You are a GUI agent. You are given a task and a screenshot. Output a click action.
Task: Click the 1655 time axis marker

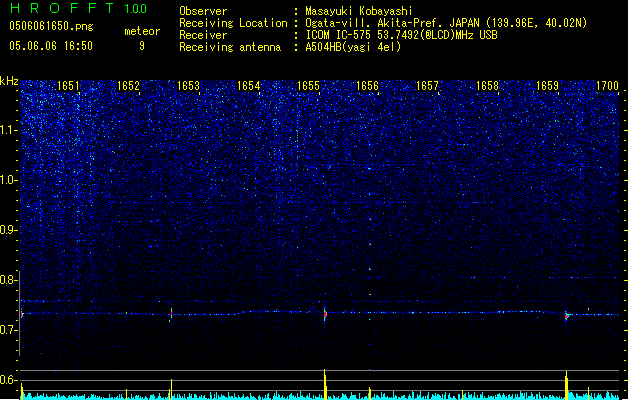[x=308, y=86]
